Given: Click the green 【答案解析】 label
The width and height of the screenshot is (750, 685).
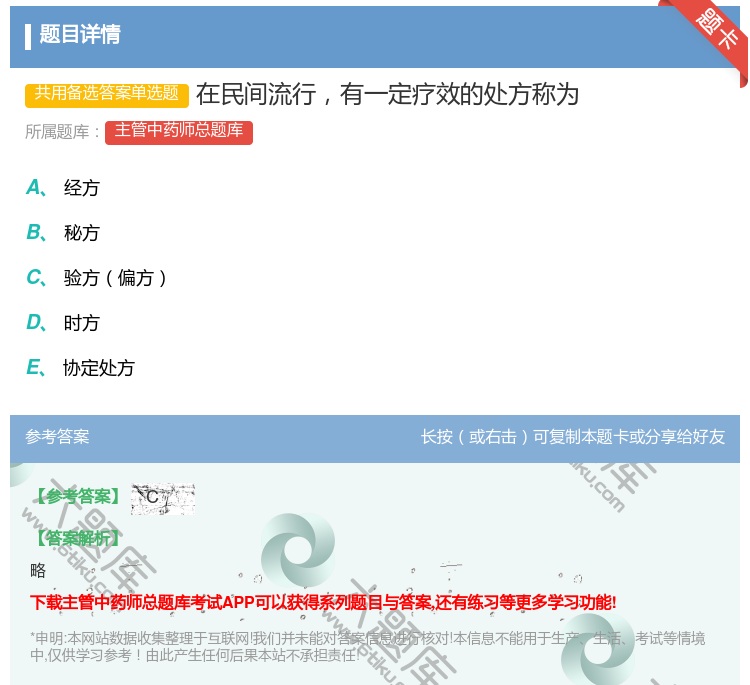Looking at the screenshot, I should coord(76,539).
